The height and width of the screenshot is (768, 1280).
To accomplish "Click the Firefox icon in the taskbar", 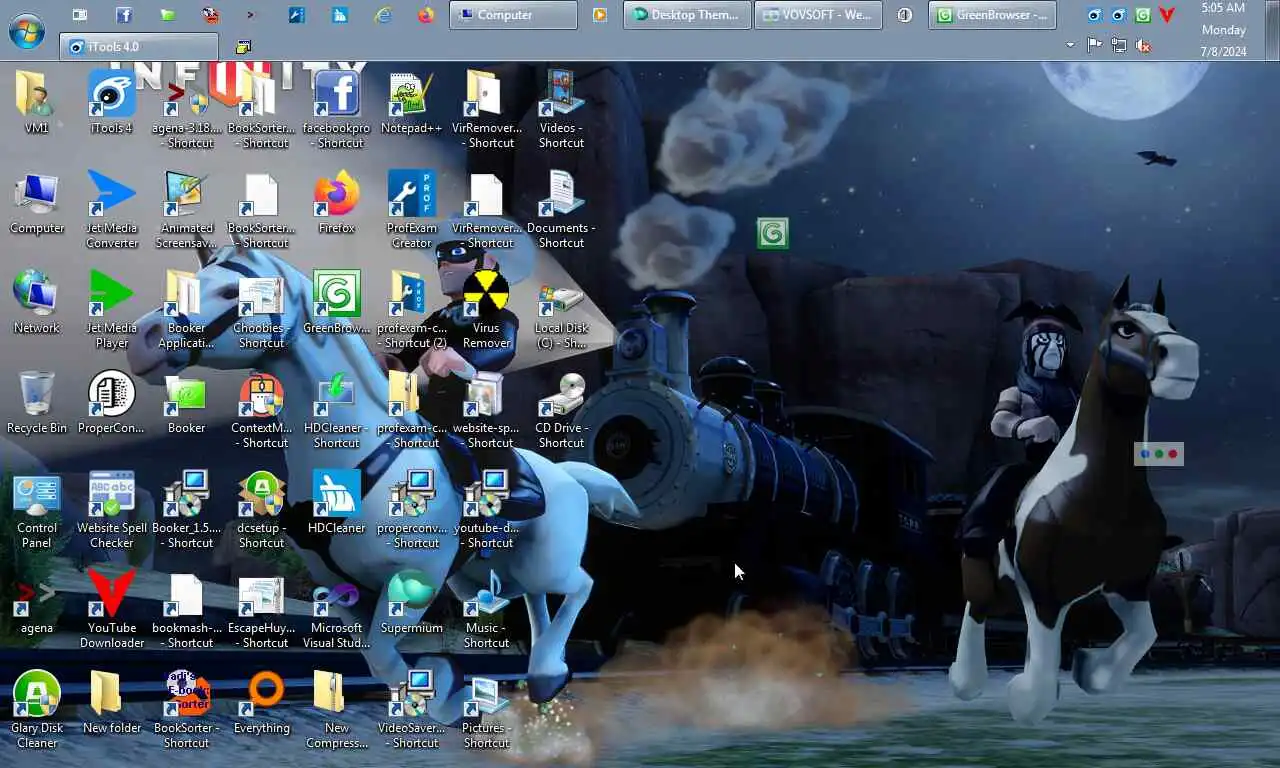I will coord(426,15).
